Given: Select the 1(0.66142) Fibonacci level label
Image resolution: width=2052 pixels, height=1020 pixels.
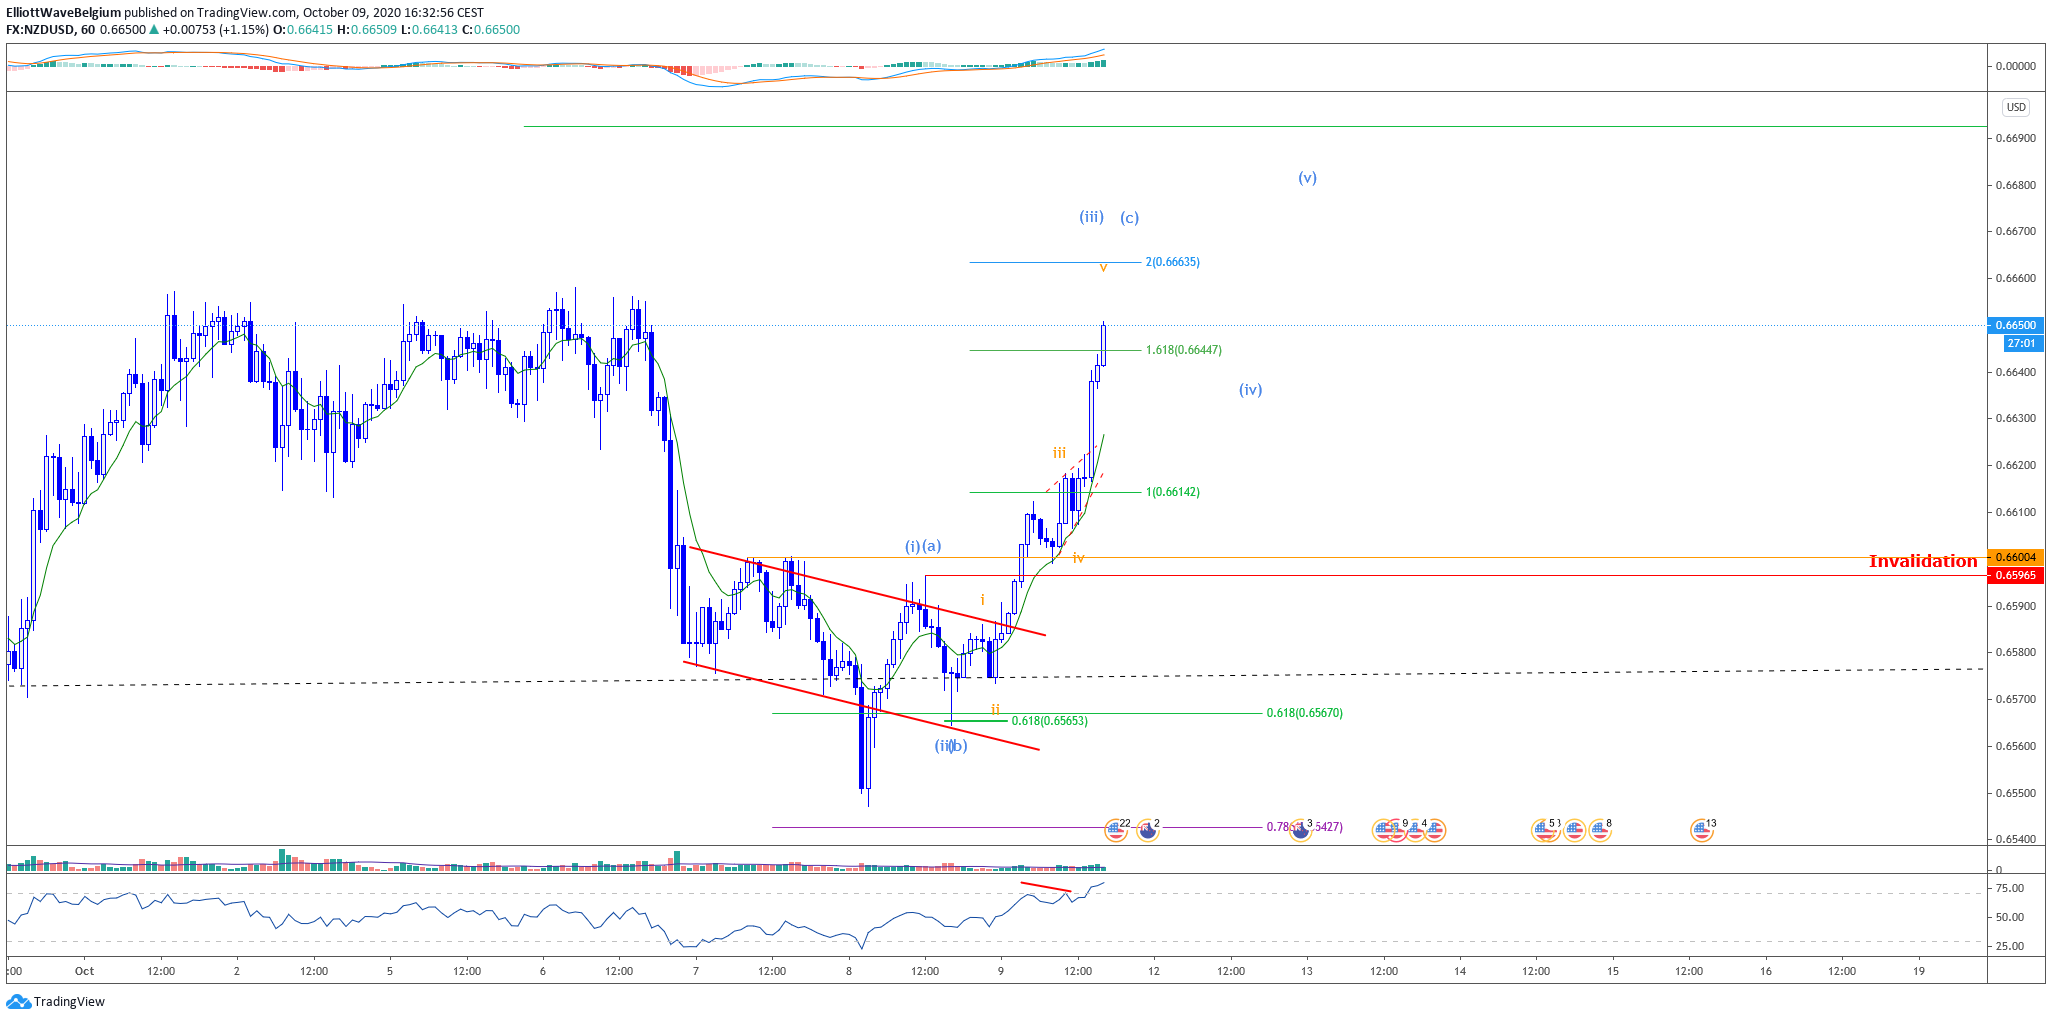Looking at the screenshot, I should point(1172,492).
